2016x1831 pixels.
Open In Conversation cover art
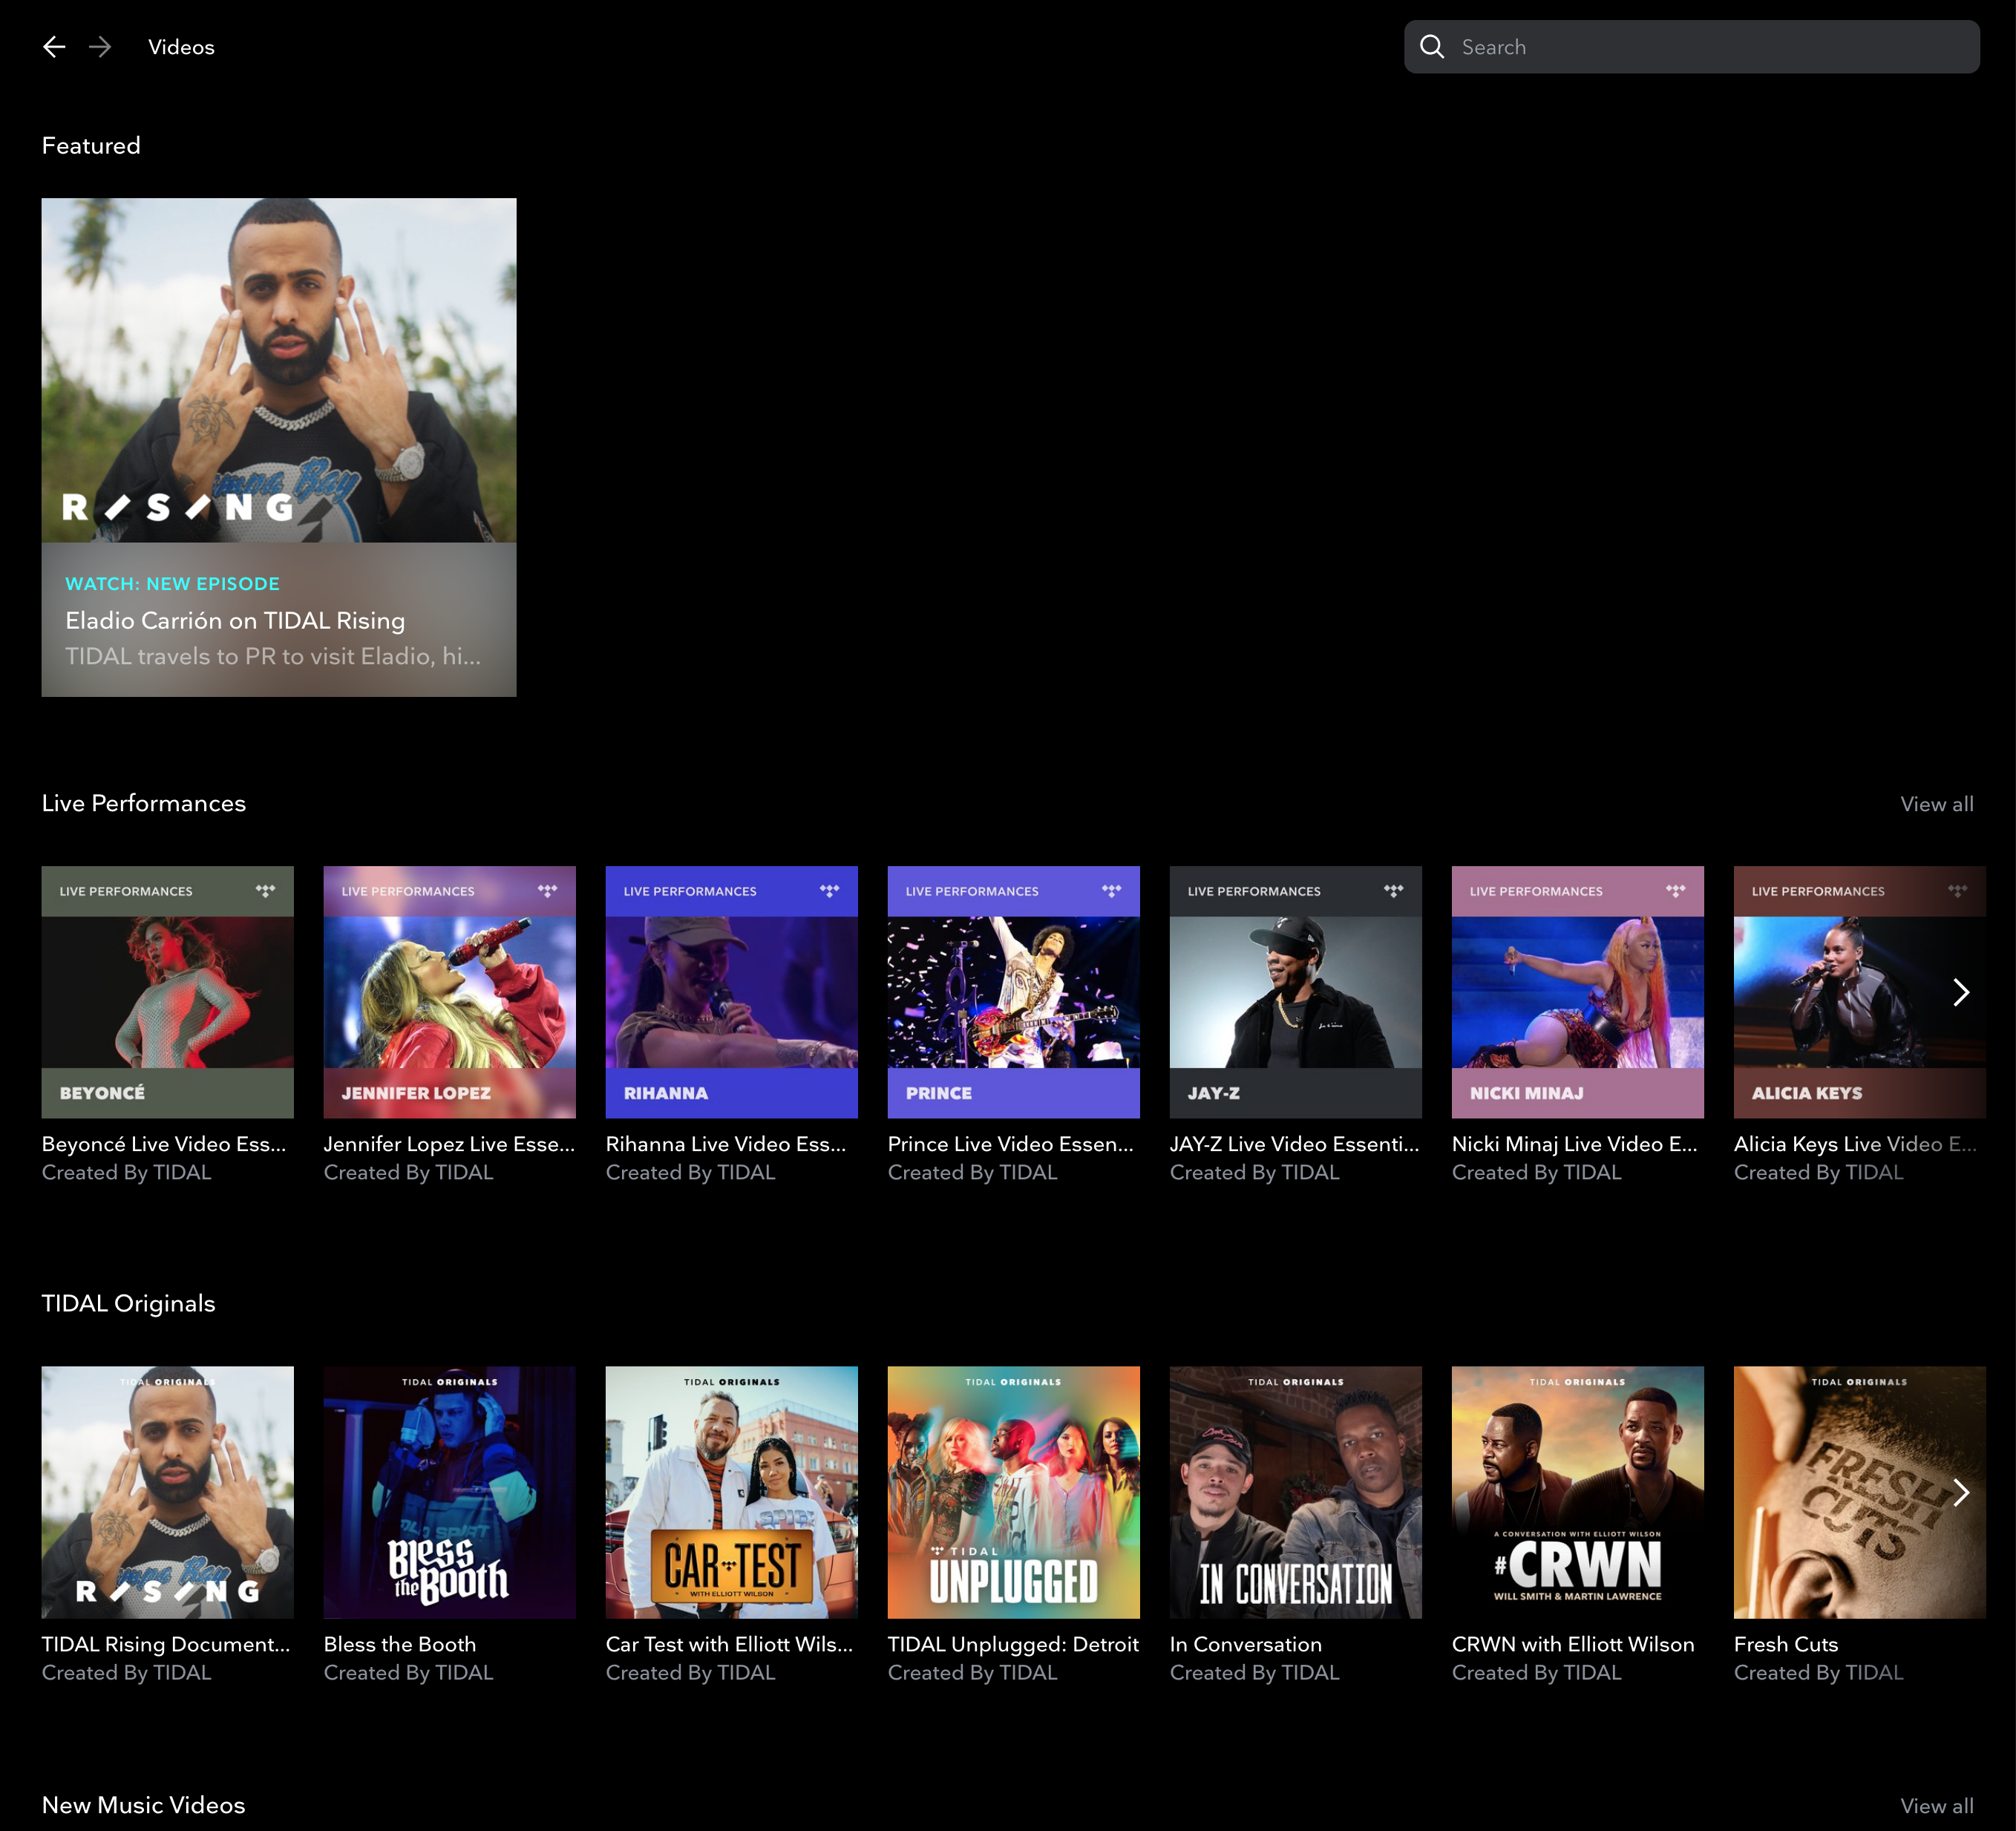click(x=1296, y=1492)
